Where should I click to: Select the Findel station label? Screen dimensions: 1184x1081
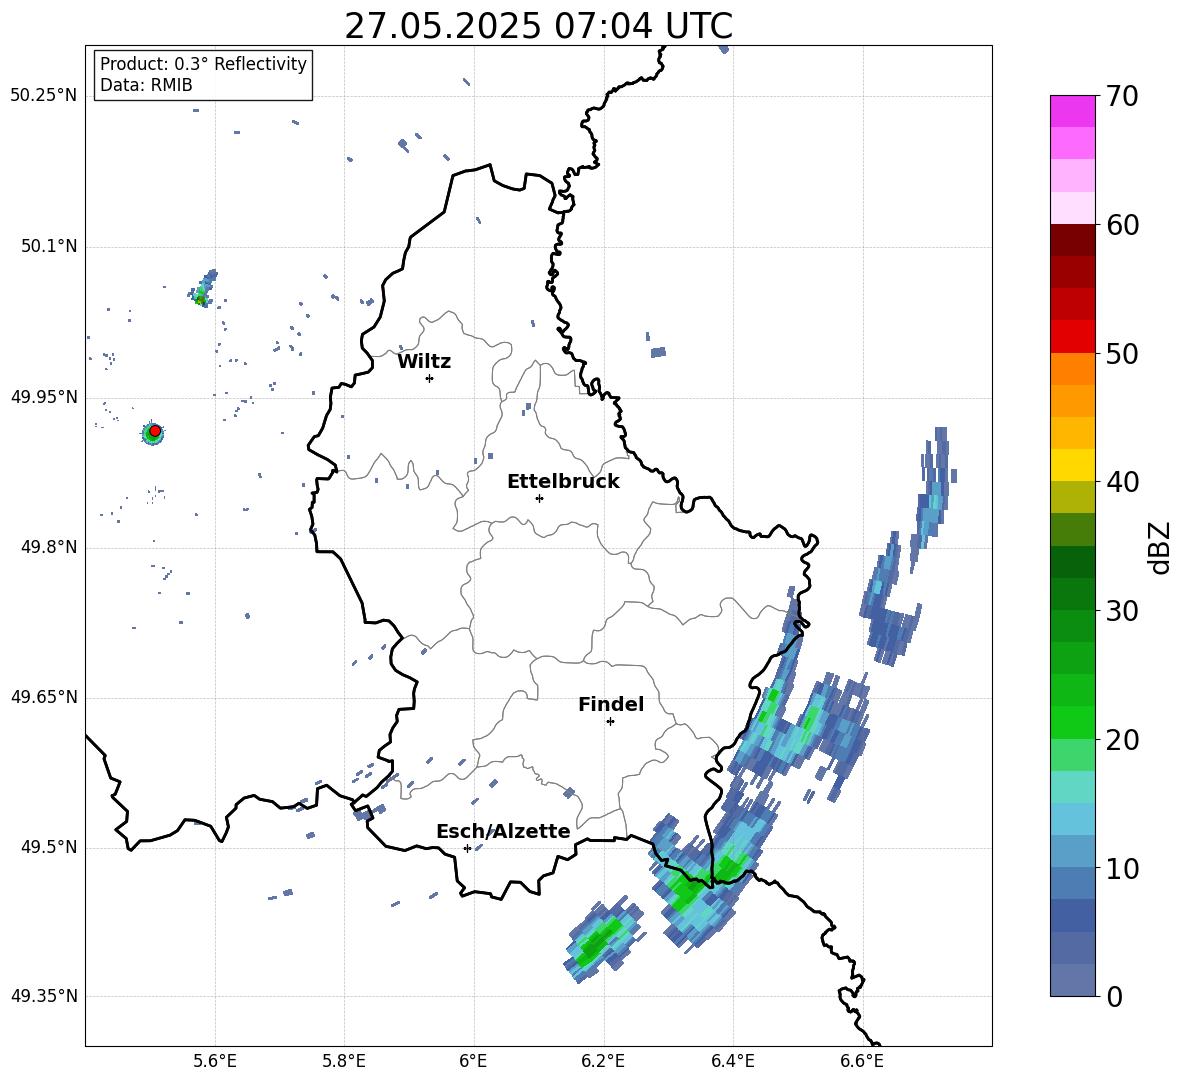coord(611,705)
